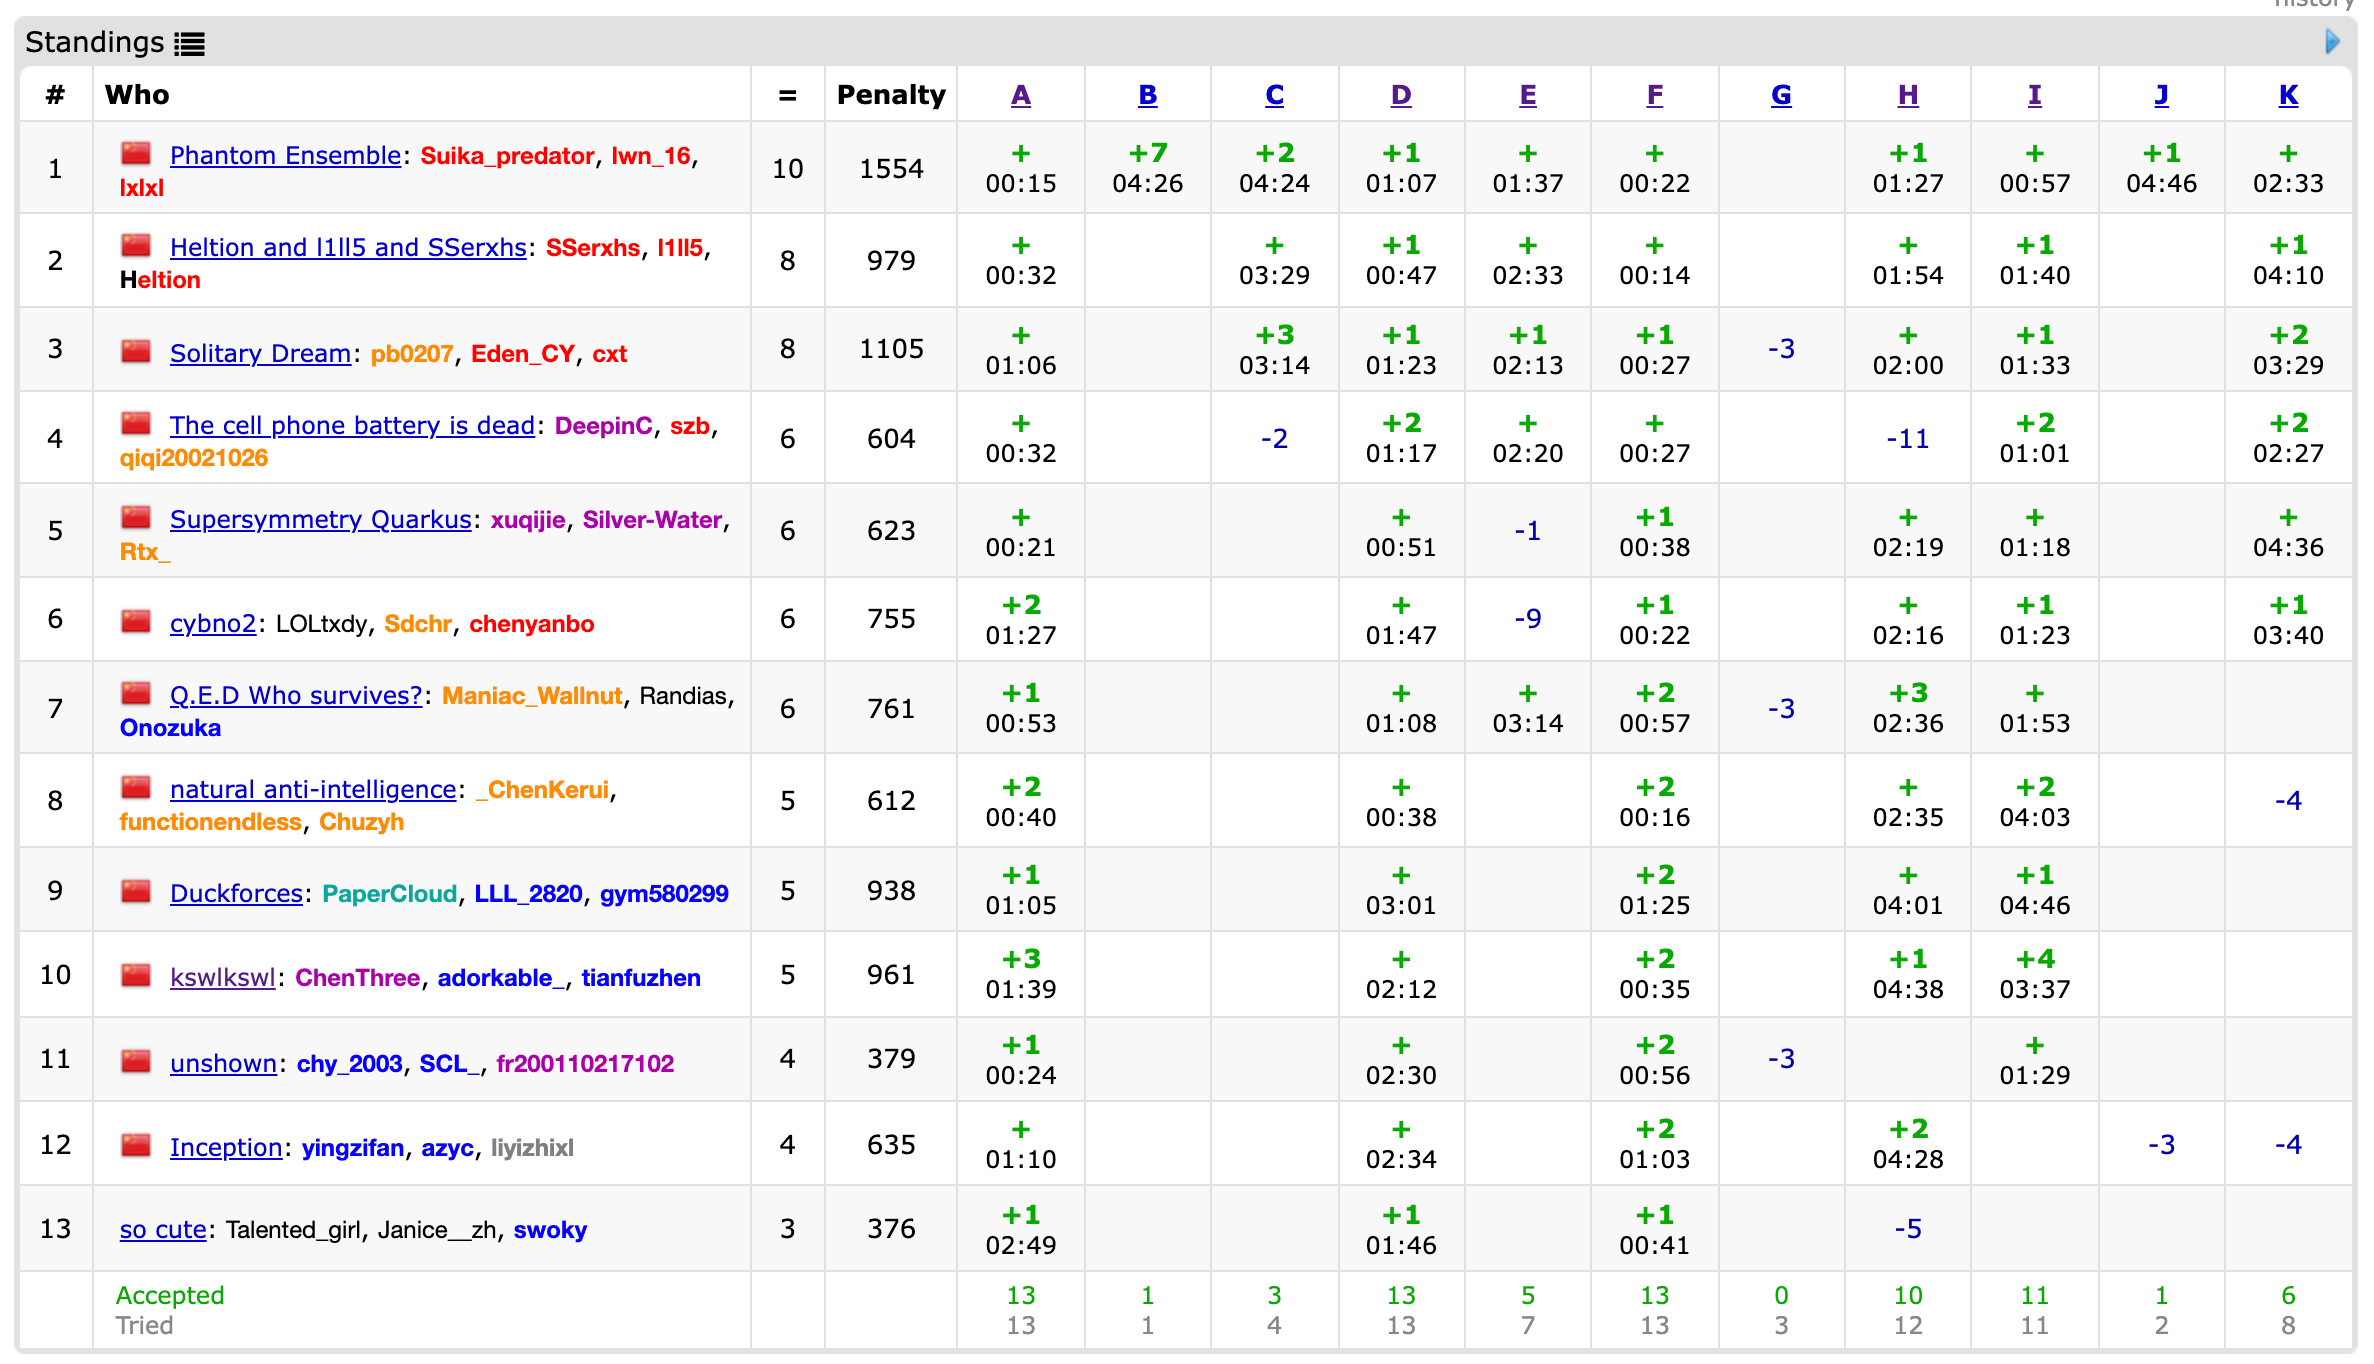
Task: Click the list icon next to Standings
Action: click(x=189, y=43)
